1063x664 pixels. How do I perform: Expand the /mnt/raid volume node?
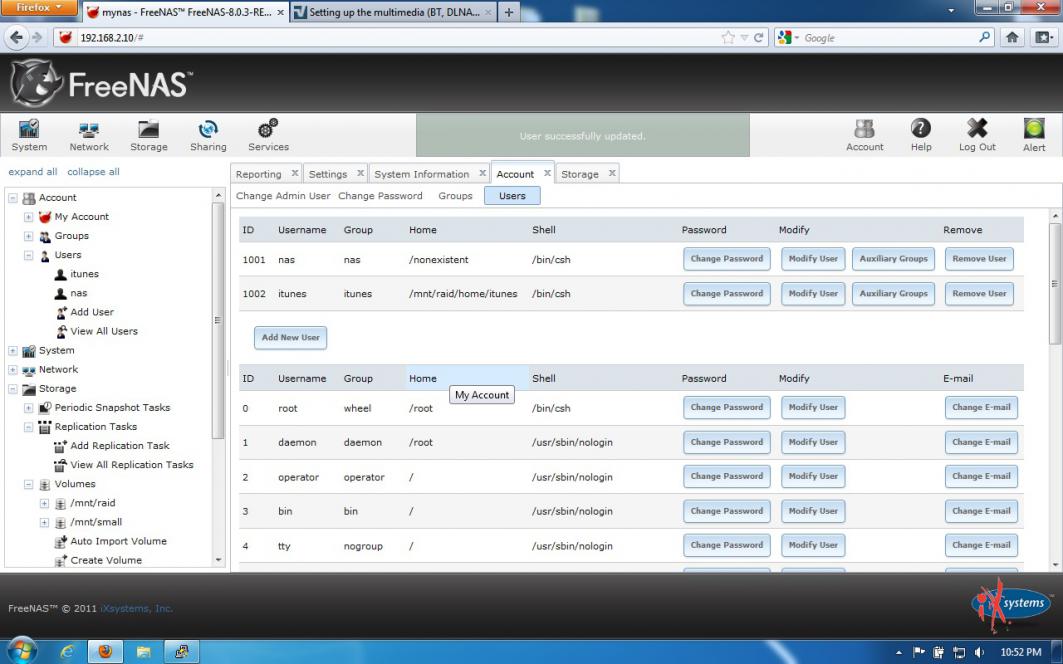point(44,503)
